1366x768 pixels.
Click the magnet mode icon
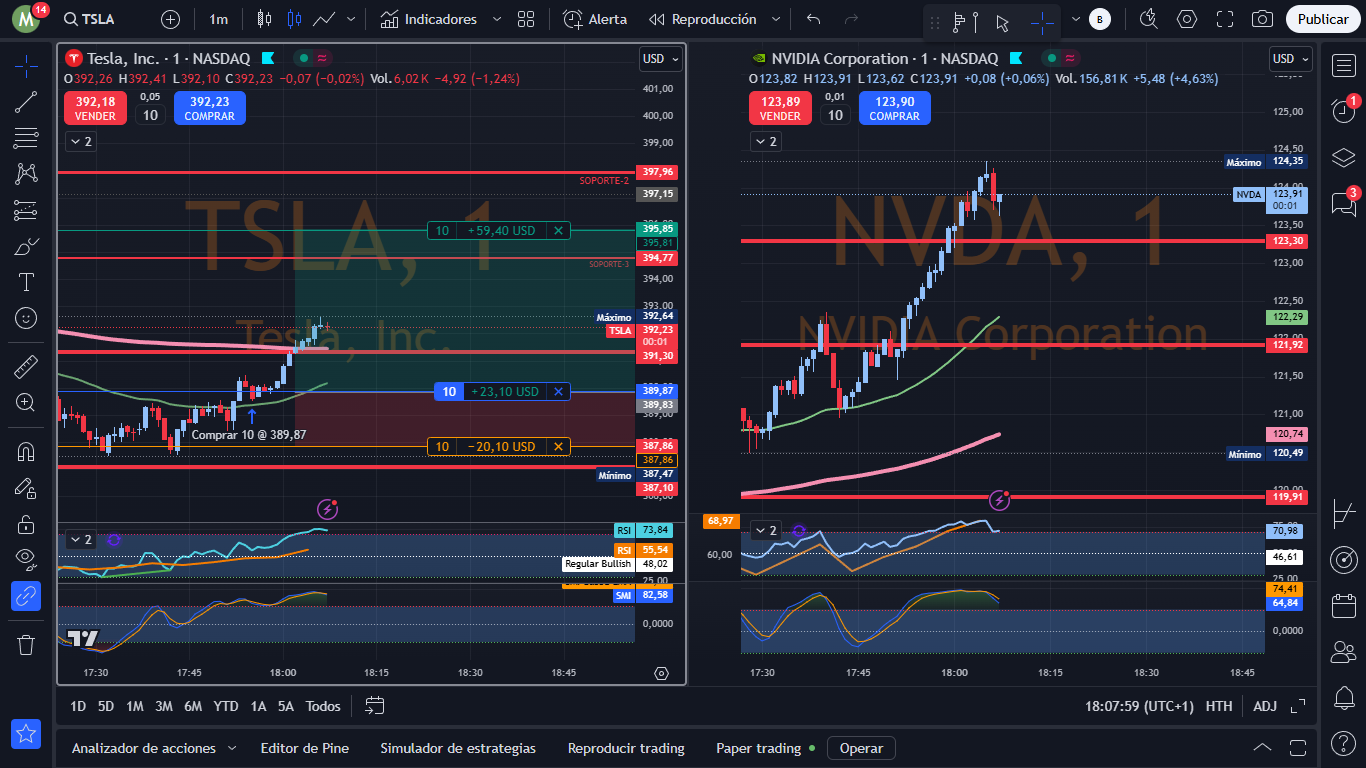tap(26, 451)
